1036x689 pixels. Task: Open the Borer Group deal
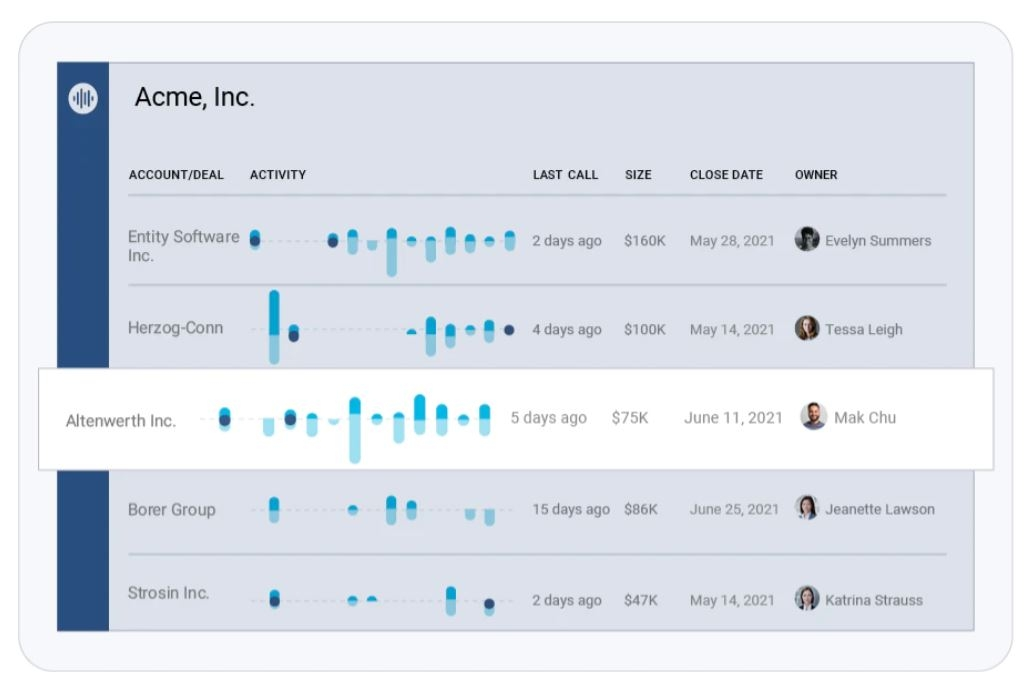172,510
